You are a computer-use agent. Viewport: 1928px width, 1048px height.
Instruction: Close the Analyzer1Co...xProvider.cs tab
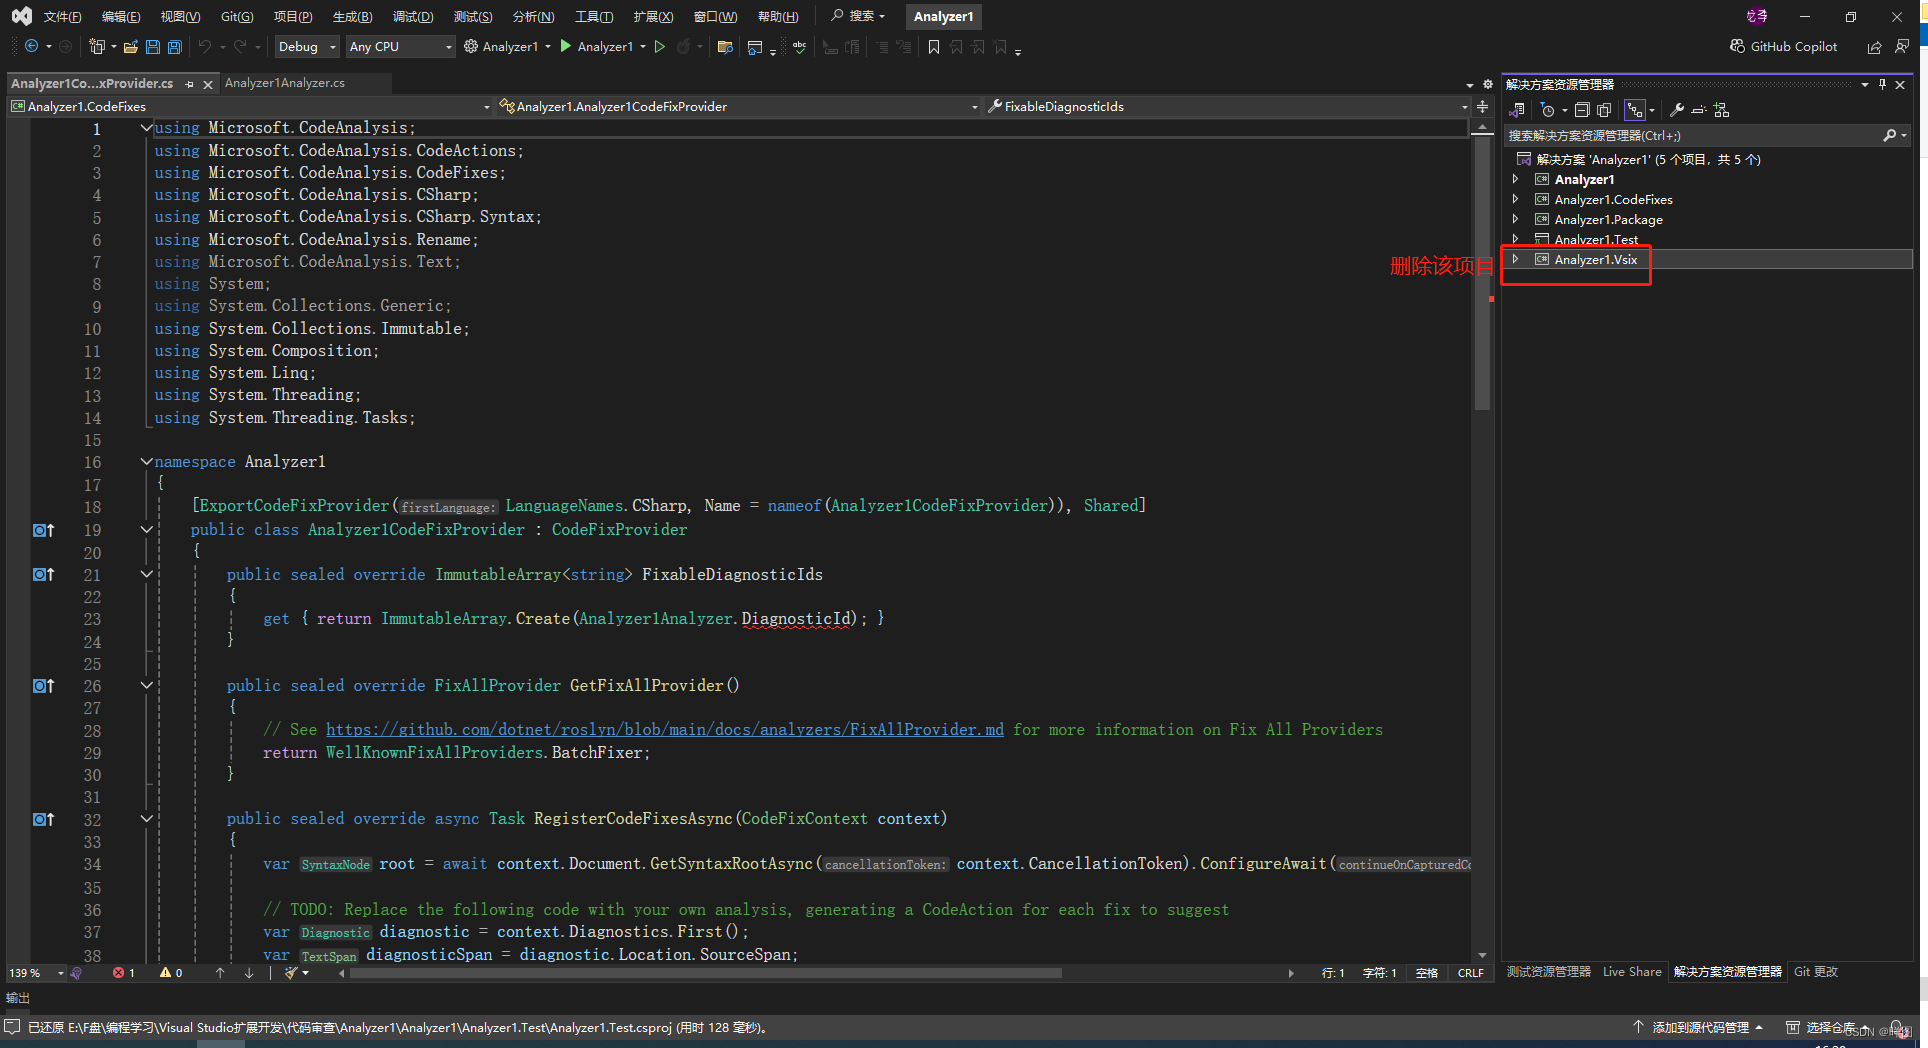pyautogui.click(x=208, y=85)
